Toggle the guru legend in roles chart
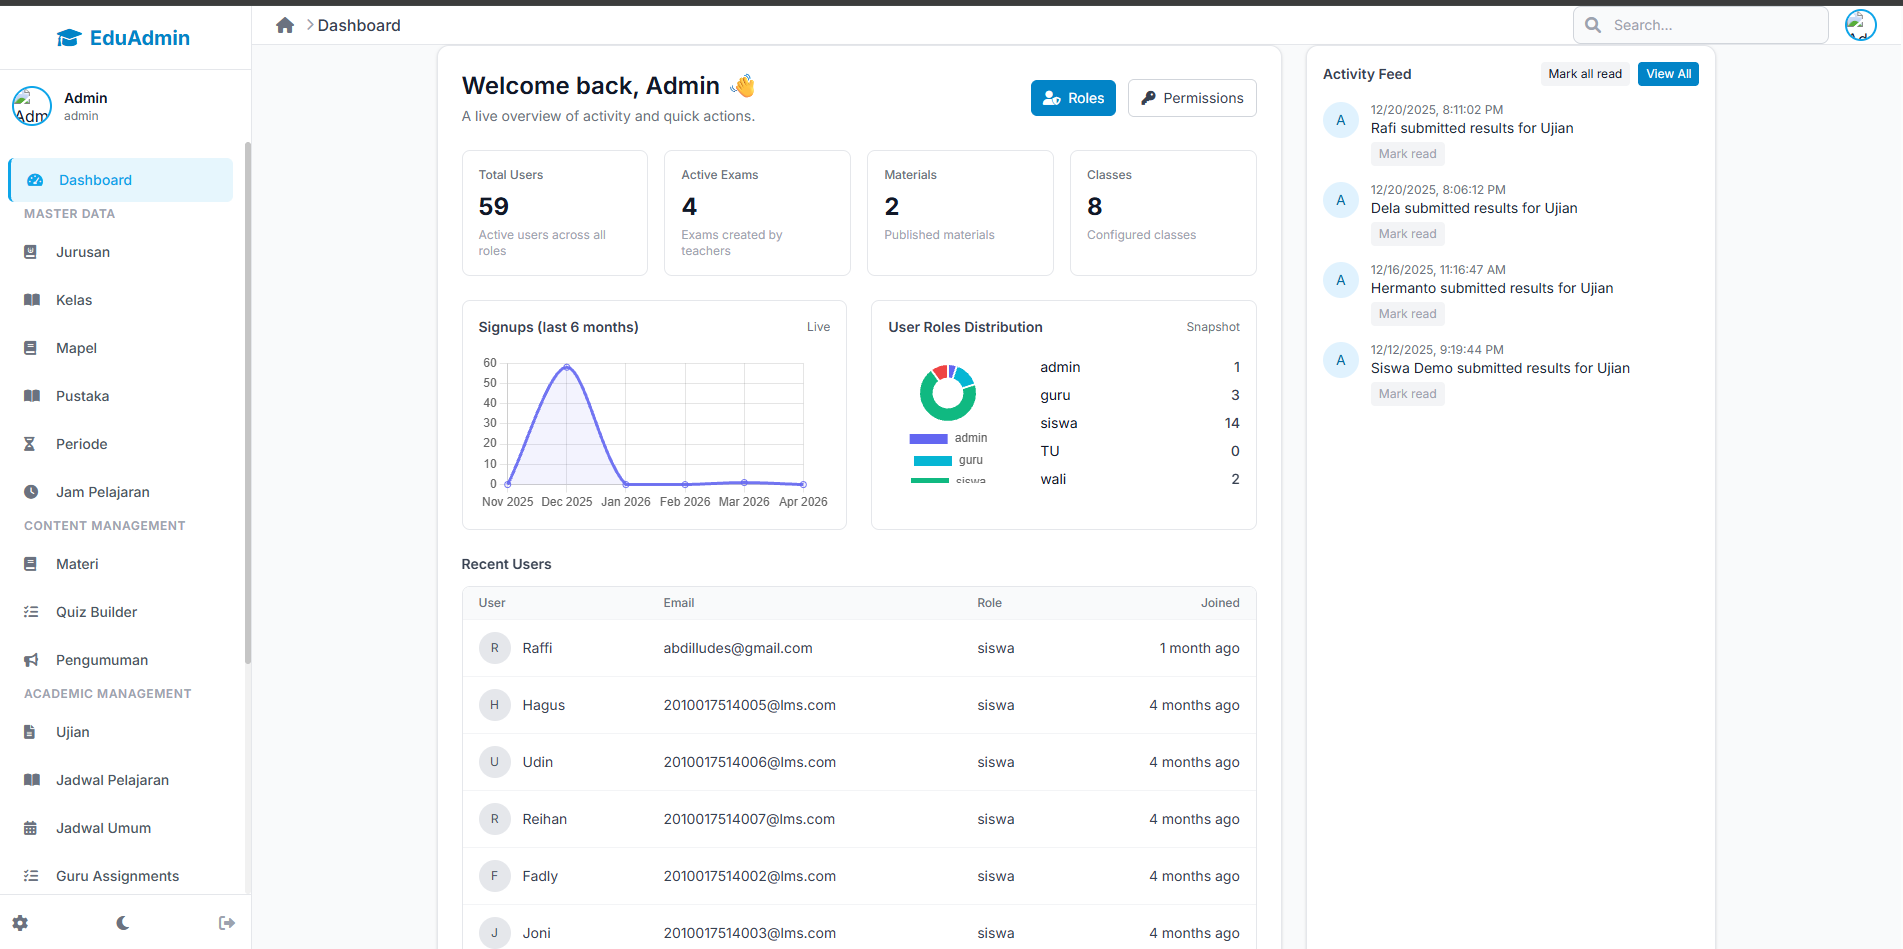 [x=948, y=460]
